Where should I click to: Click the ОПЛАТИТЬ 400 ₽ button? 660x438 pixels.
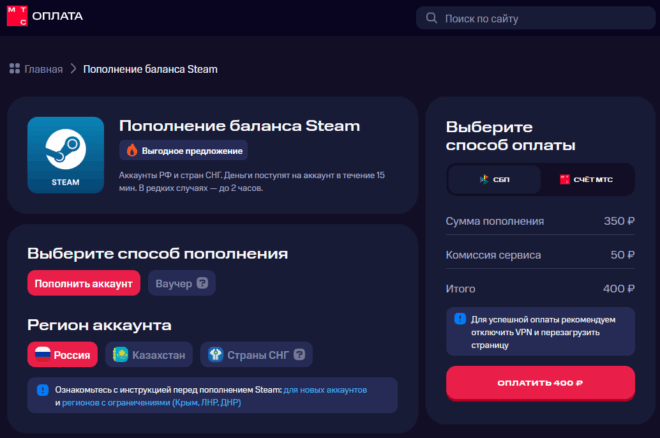tap(540, 383)
